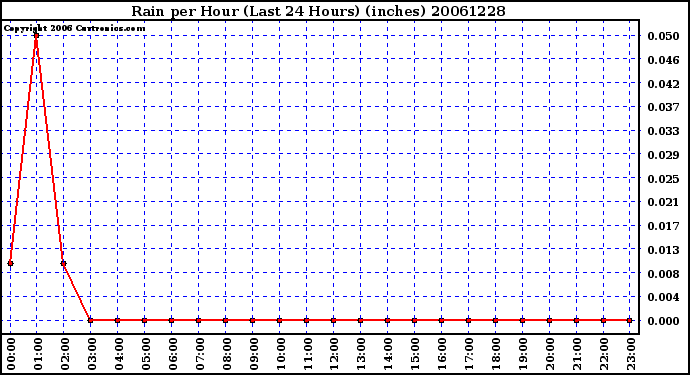The height and width of the screenshot is (375, 690).
Task: Click the data point at 00:00
Action: coord(11,264)
